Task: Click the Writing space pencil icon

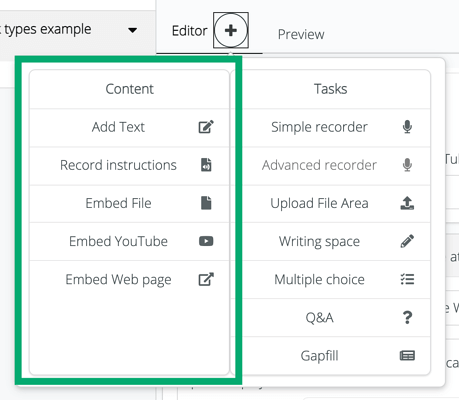Action: point(407,241)
